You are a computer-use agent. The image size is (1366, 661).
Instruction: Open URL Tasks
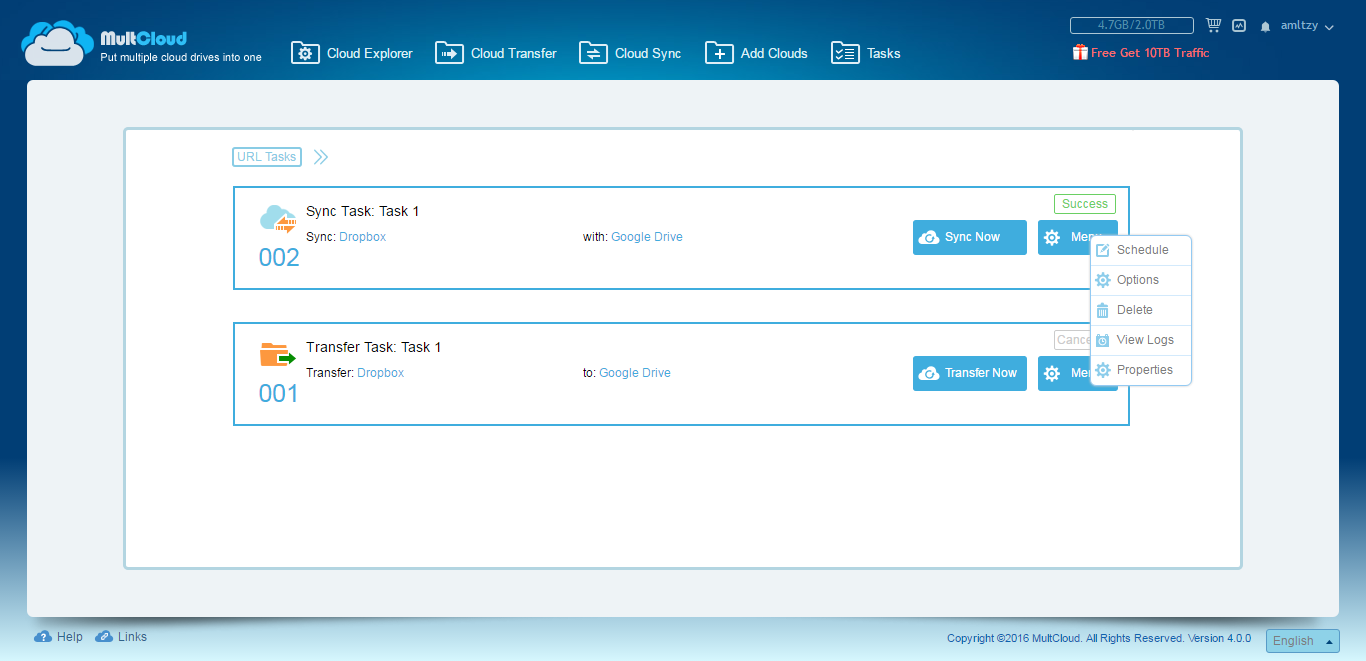(x=267, y=157)
